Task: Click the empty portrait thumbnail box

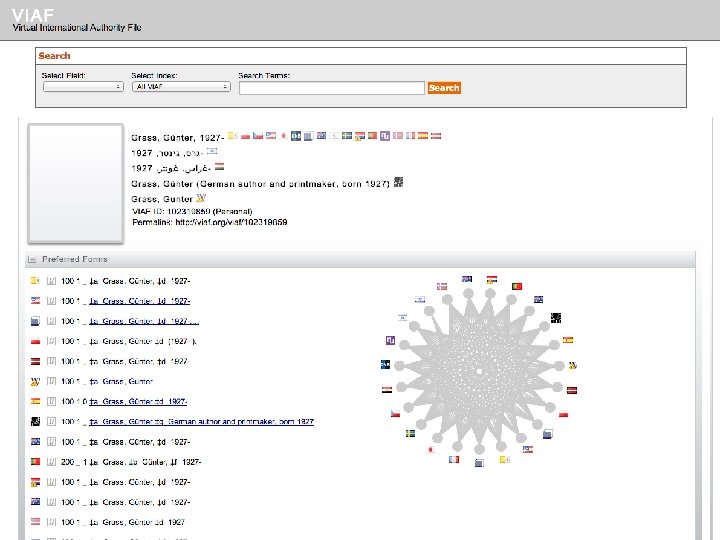Action: (x=75, y=183)
